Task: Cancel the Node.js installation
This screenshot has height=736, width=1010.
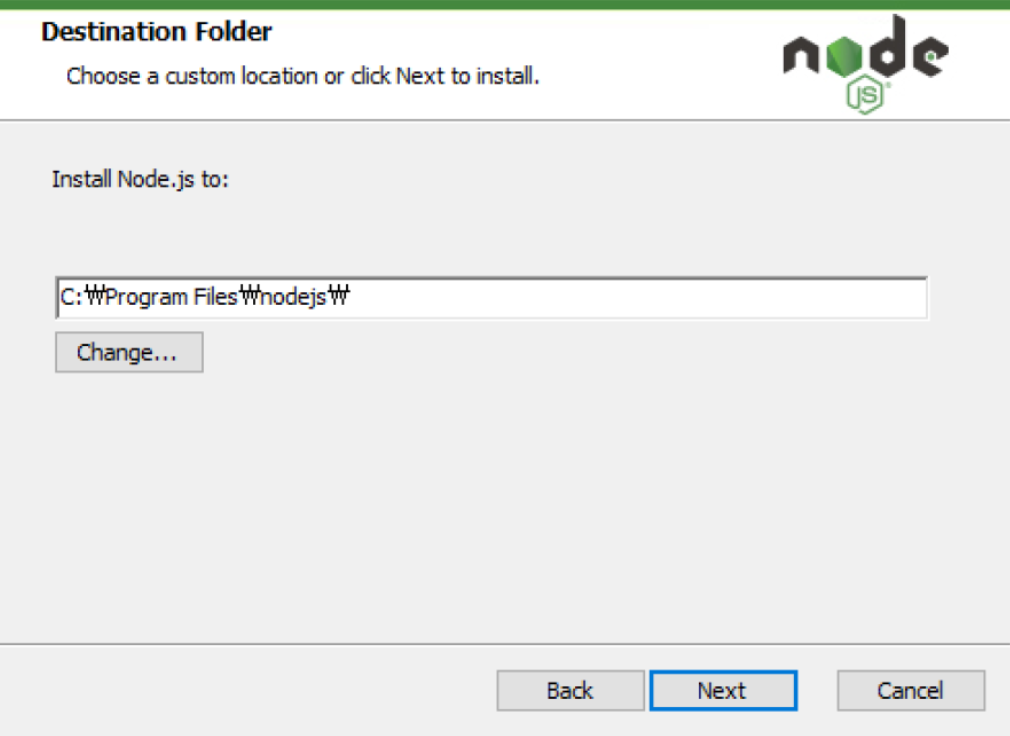Action: click(x=909, y=690)
